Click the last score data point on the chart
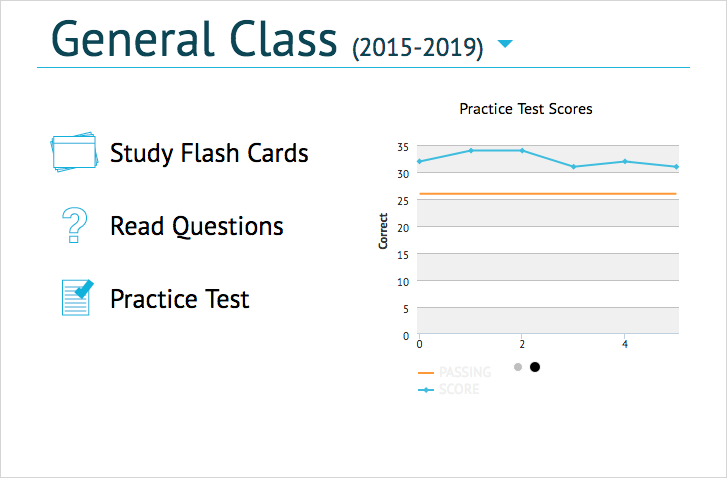727x478 pixels. click(676, 166)
